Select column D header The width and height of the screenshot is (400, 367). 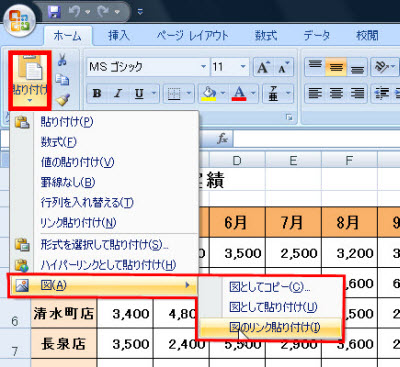point(237,161)
